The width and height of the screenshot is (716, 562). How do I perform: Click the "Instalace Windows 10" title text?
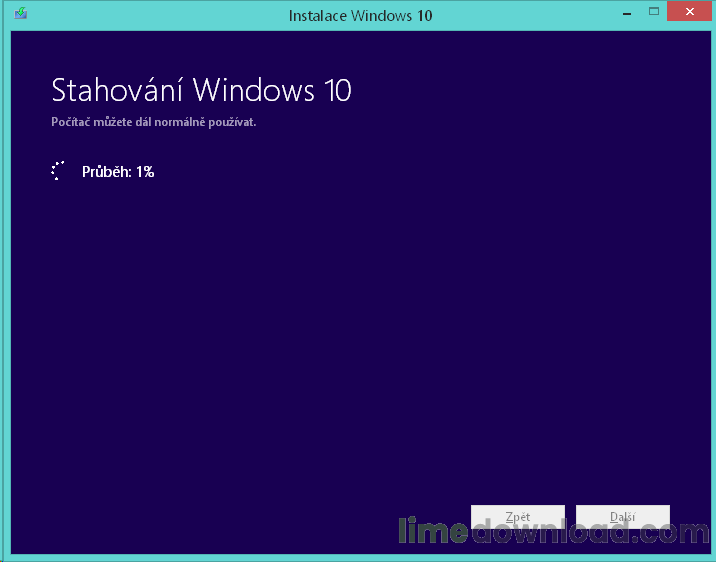pyautogui.click(x=360, y=16)
